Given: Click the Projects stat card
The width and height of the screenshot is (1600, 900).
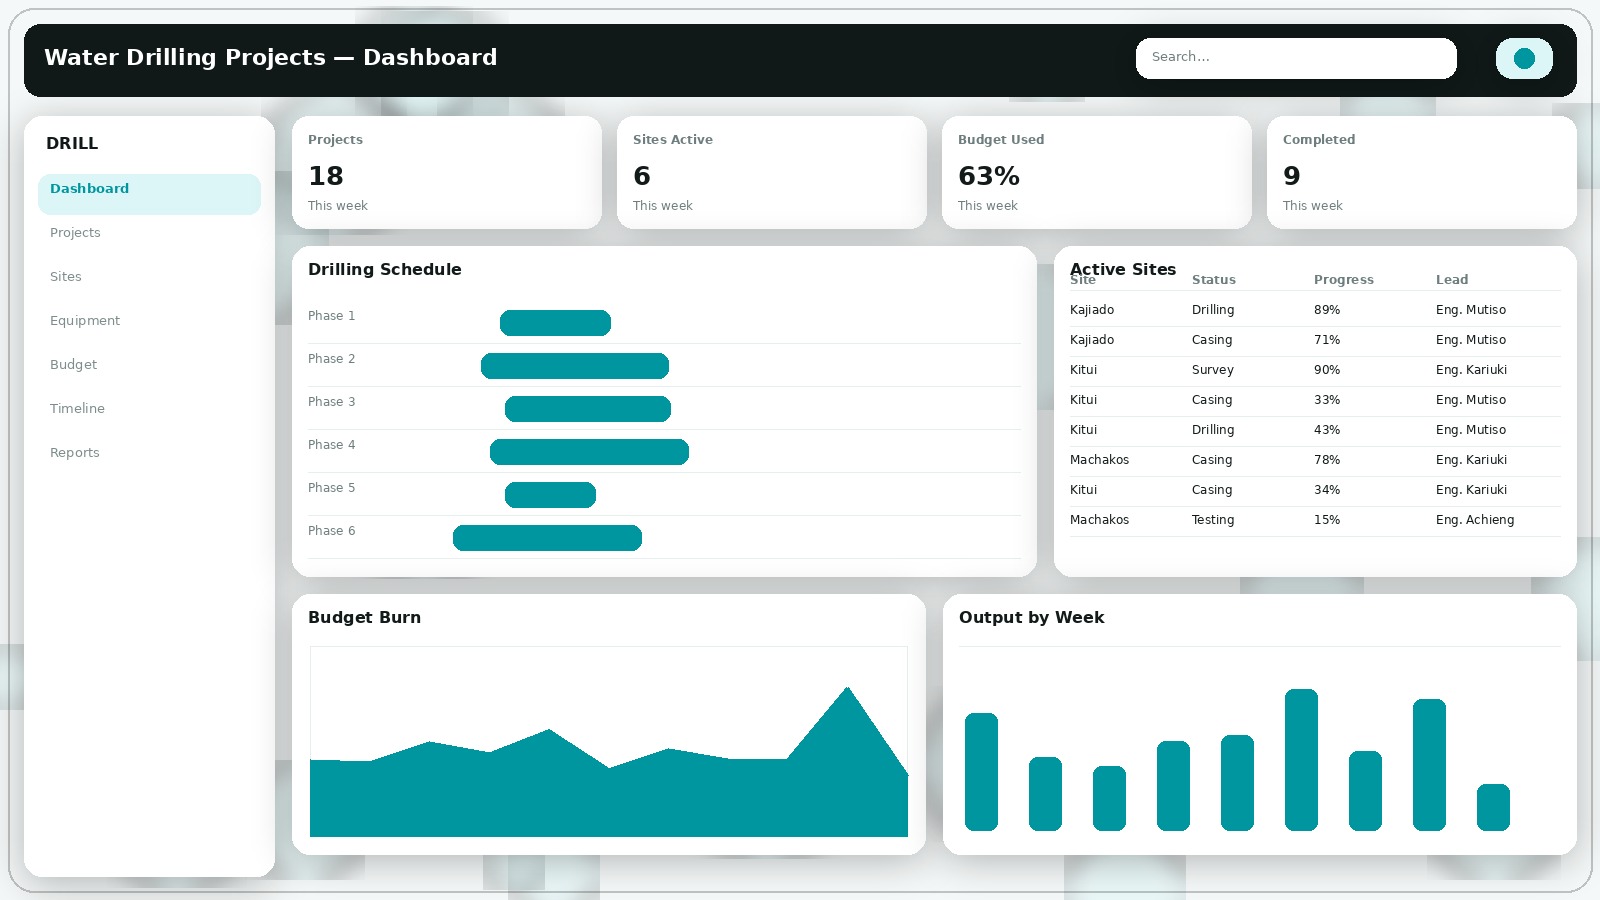Looking at the screenshot, I should click(446, 172).
